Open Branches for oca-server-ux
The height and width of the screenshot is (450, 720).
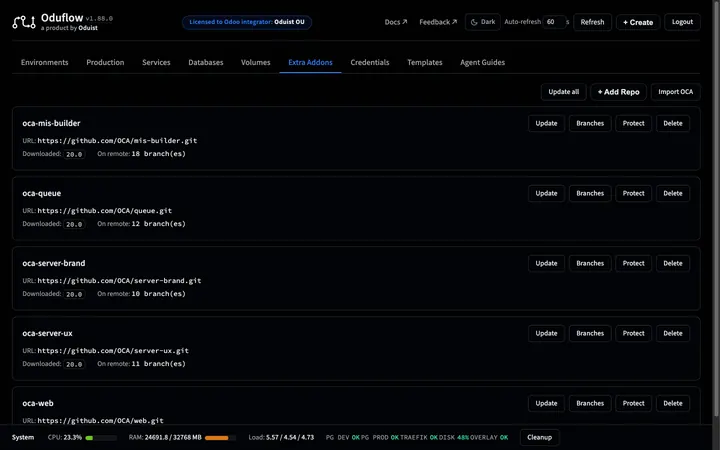tap(590, 333)
